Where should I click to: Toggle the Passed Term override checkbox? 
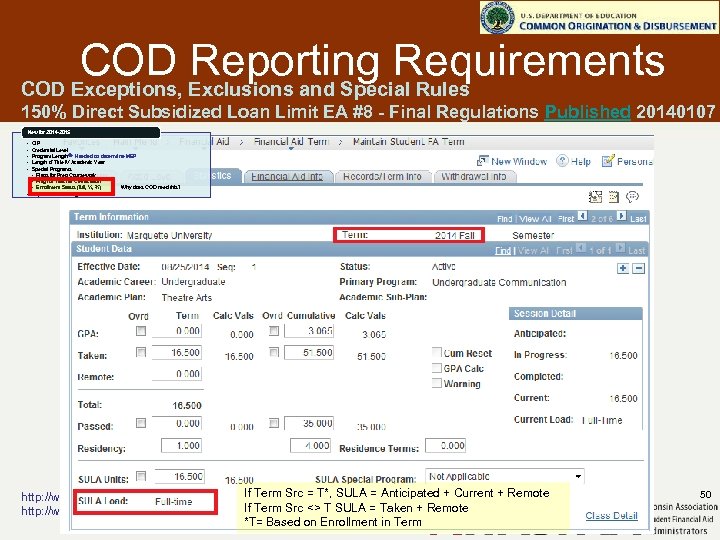(x=141, y=423)
